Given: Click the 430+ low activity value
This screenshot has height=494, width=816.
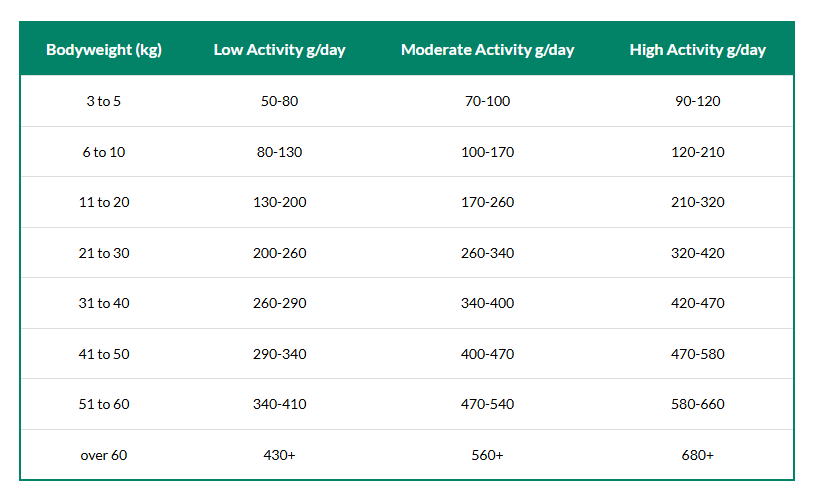Looking at the screenshot, I should click(279, 455).
